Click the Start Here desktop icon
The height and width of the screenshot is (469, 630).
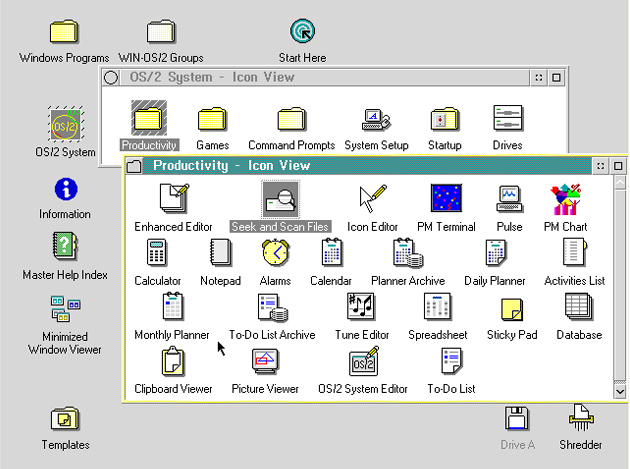click(x=302, y=31)
